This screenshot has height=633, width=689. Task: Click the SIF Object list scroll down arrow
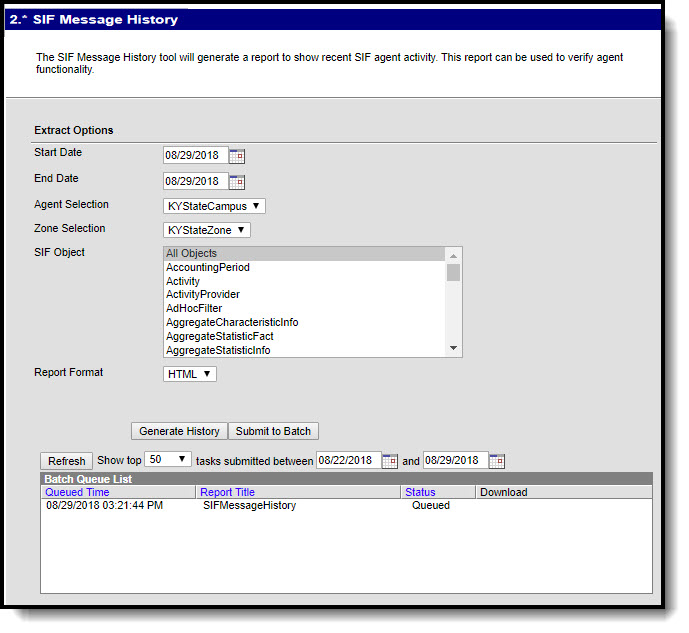pyautogui.click(x=453, y=348)
